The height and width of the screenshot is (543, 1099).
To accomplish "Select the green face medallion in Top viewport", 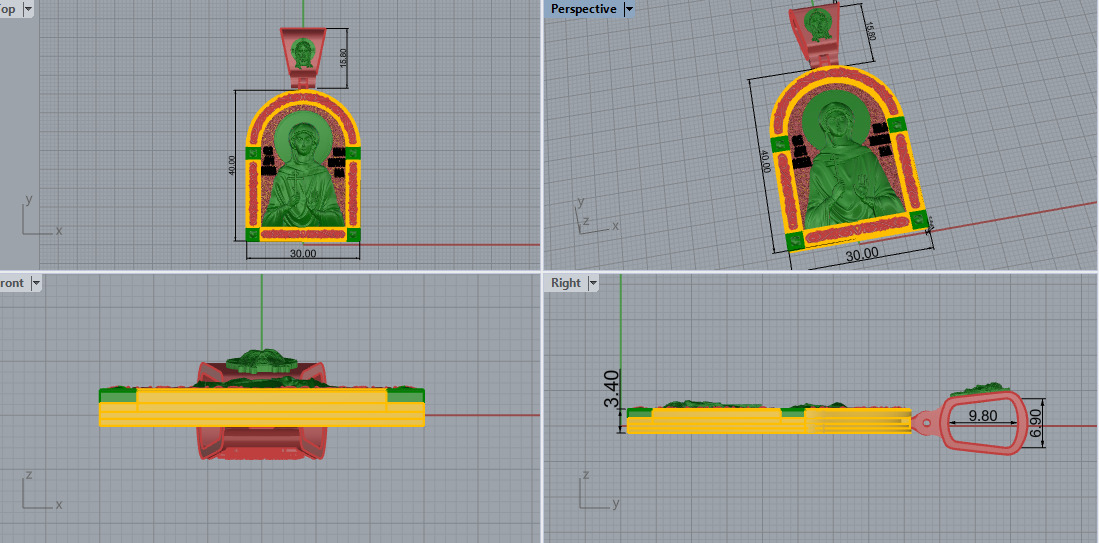I will coord(303,53).
